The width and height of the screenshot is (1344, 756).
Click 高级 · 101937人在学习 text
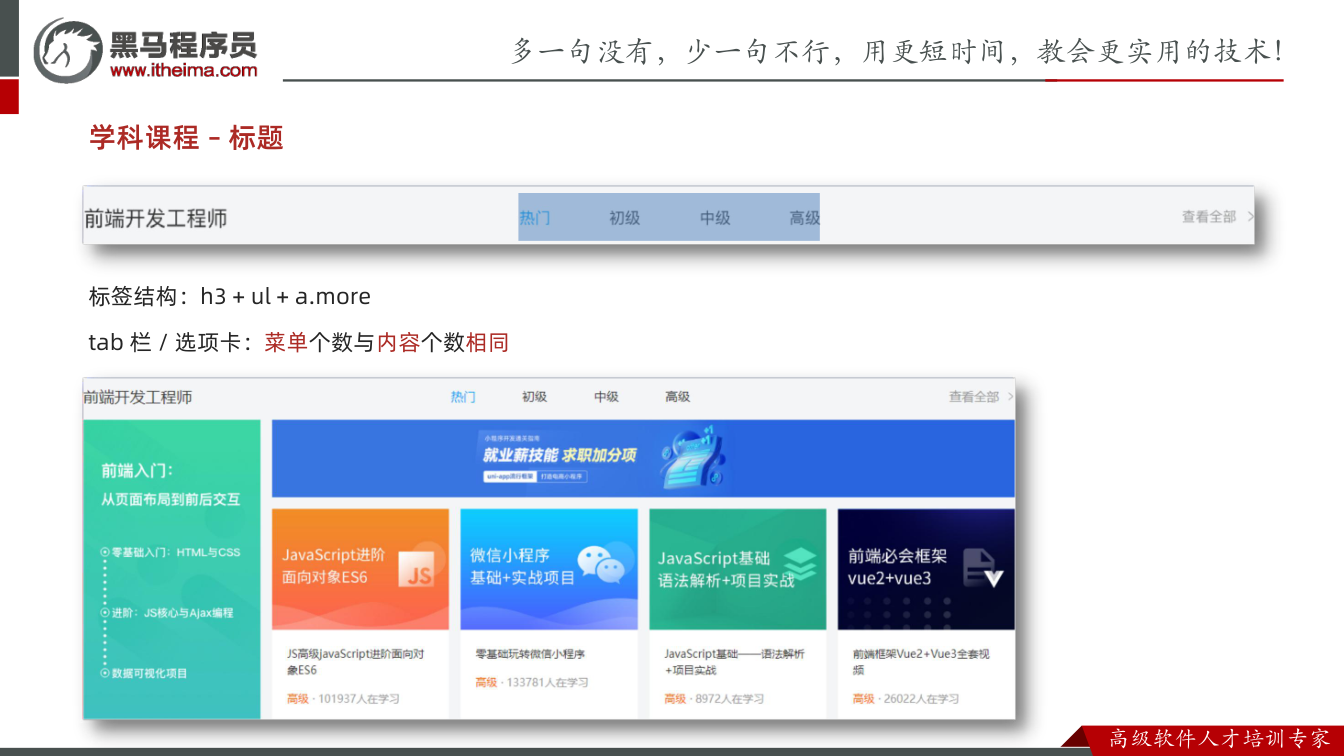(x=343, y=699)
